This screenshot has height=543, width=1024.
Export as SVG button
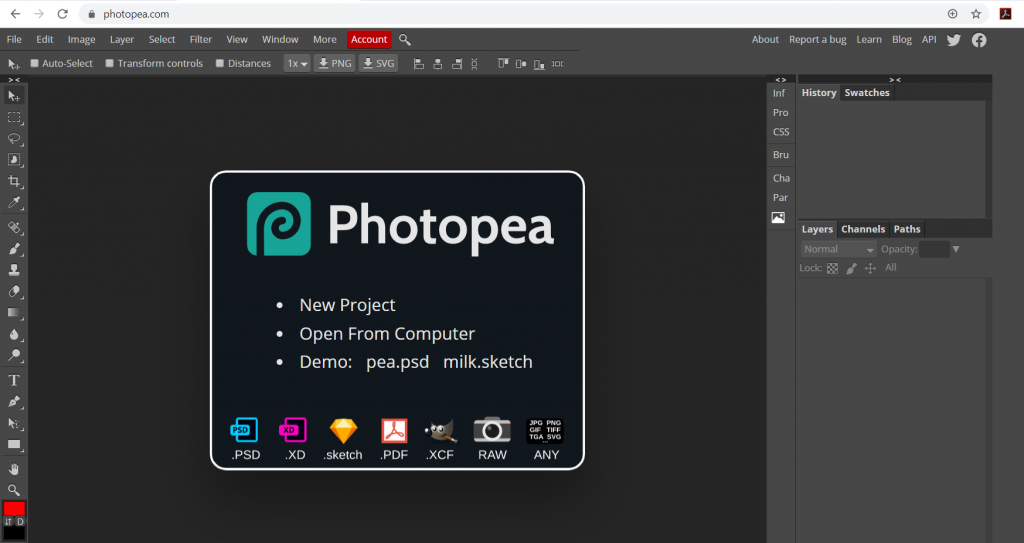click(379, 63)
